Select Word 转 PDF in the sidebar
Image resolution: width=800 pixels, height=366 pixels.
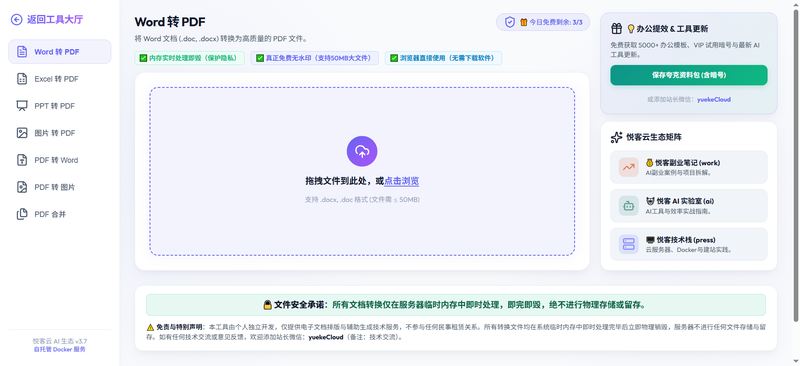(x=60, y=52)
